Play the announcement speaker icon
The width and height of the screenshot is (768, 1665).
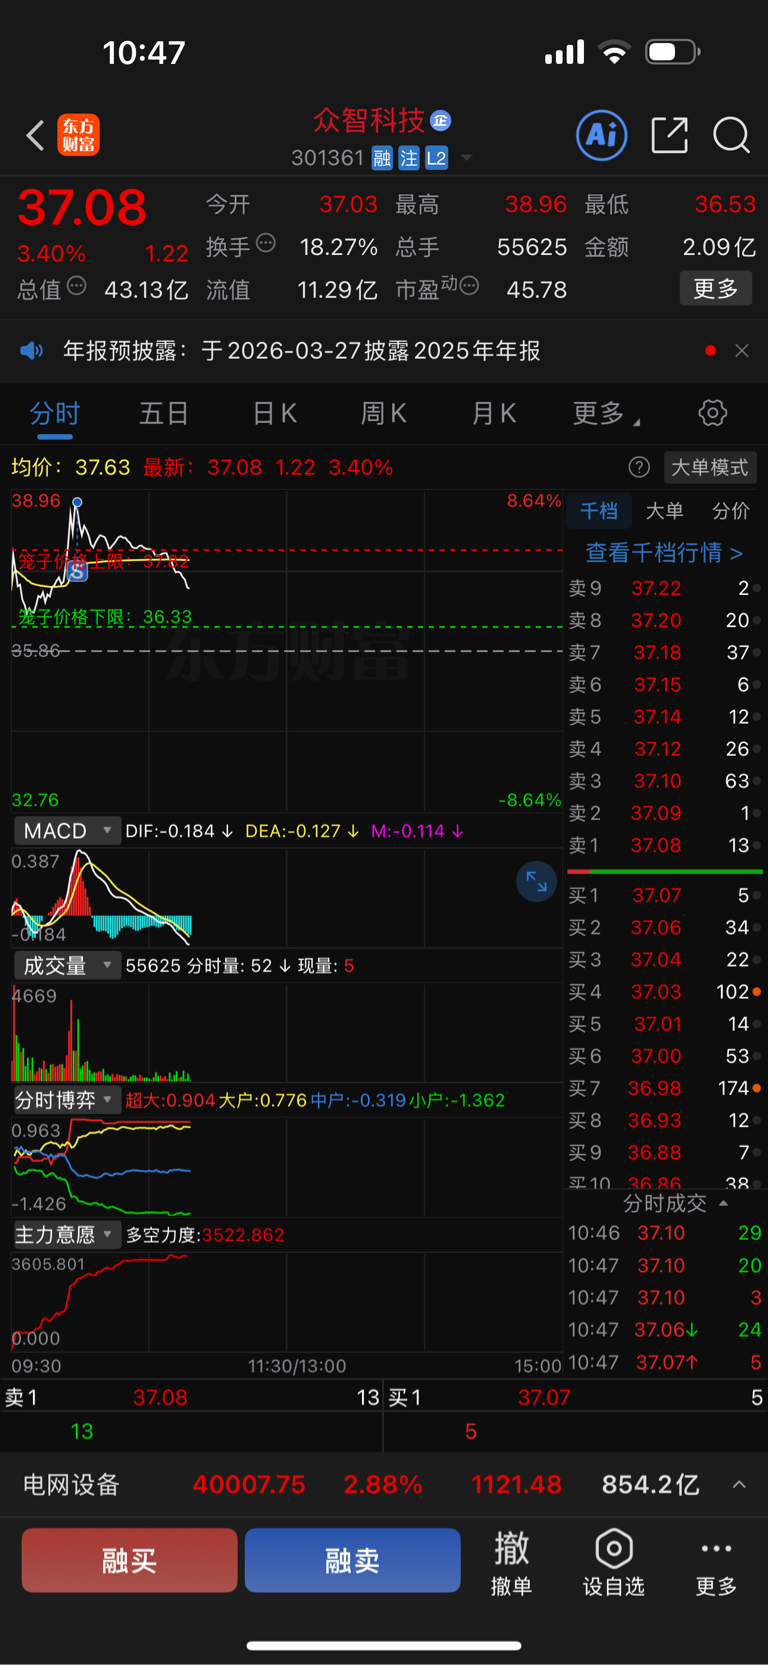pos(32,351)
